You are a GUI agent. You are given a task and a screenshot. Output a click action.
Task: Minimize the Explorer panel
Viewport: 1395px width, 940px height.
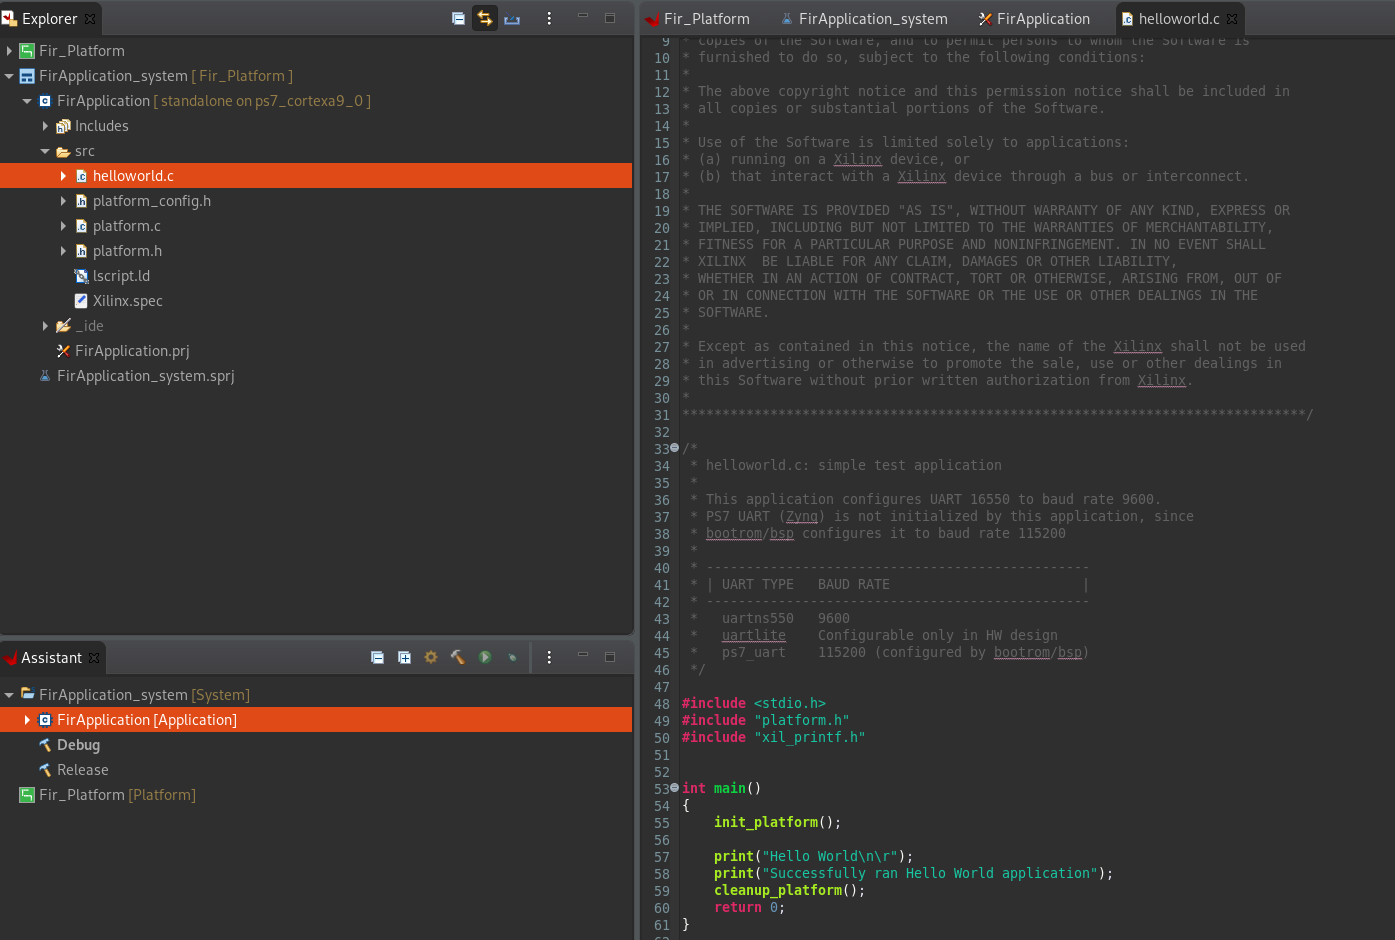point(583,17)
